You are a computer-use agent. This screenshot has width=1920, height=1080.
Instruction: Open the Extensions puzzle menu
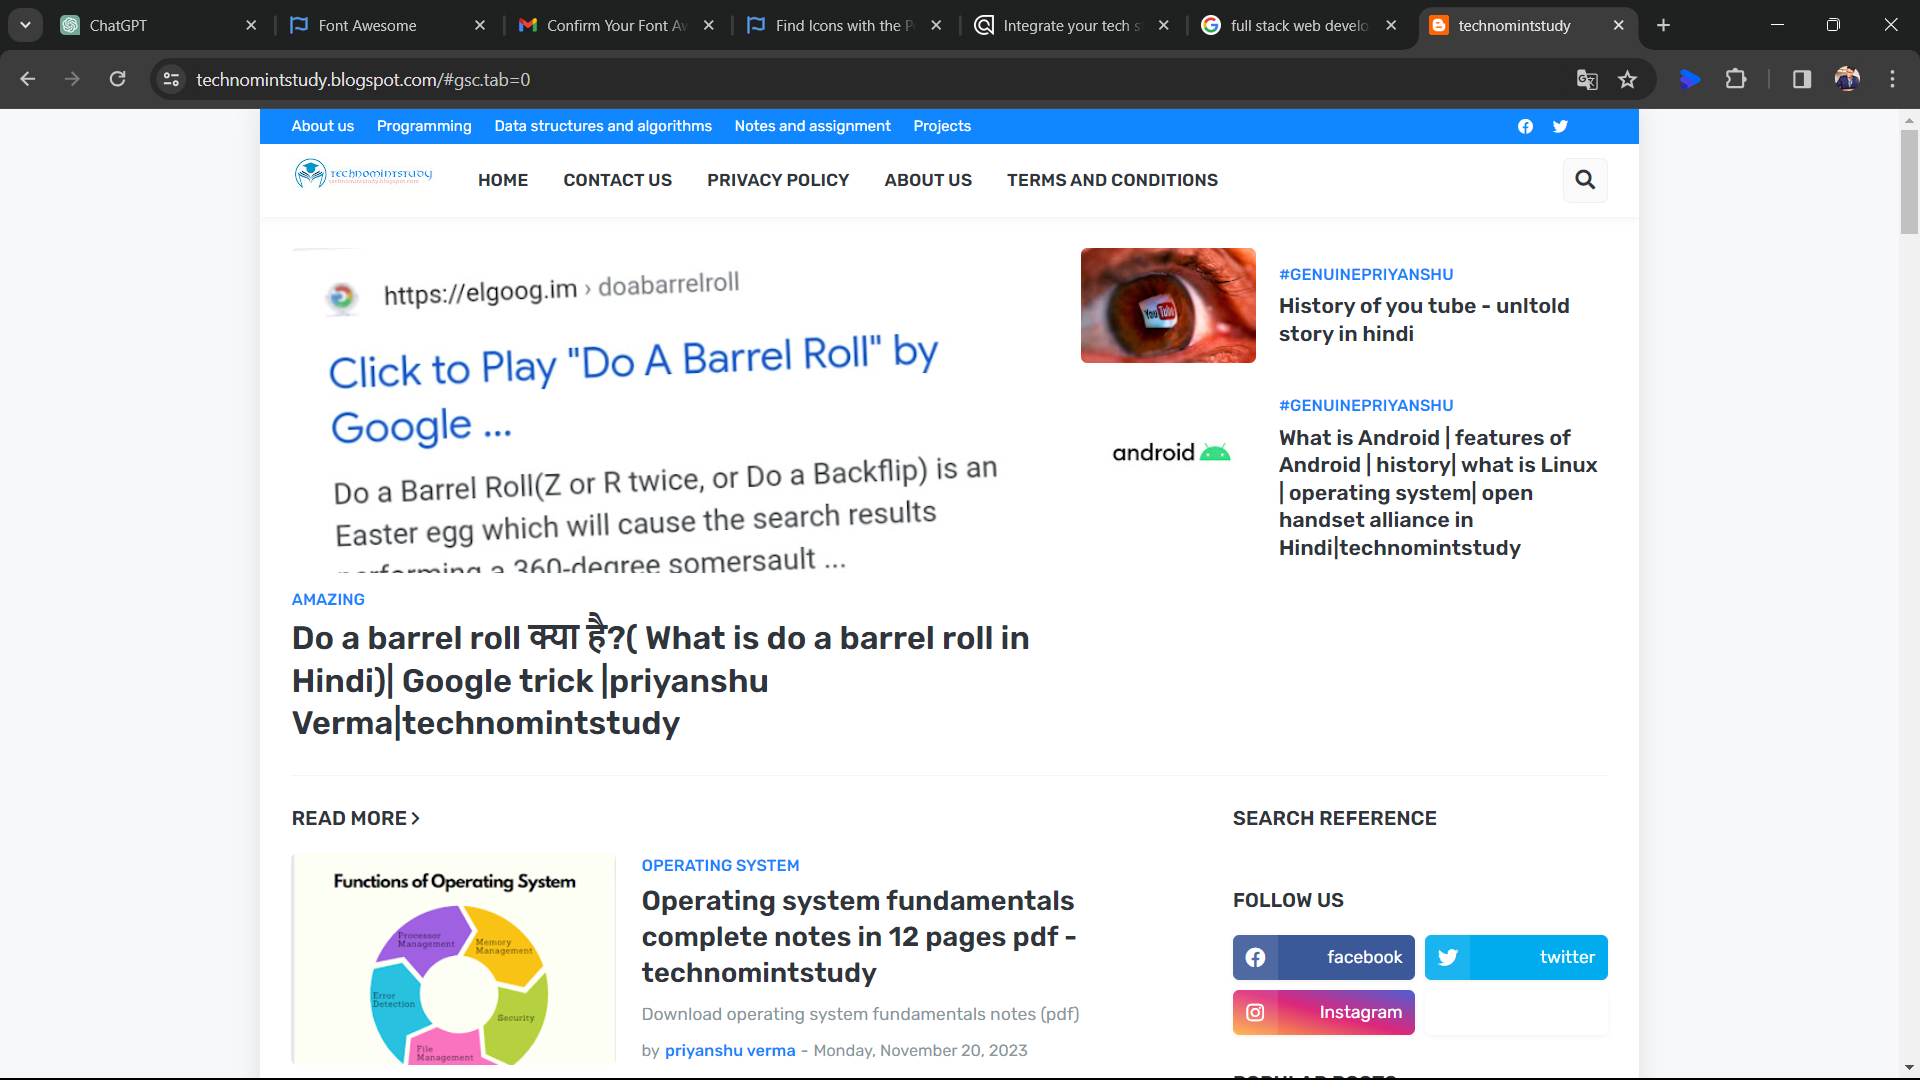click(x=1736, y=79)
